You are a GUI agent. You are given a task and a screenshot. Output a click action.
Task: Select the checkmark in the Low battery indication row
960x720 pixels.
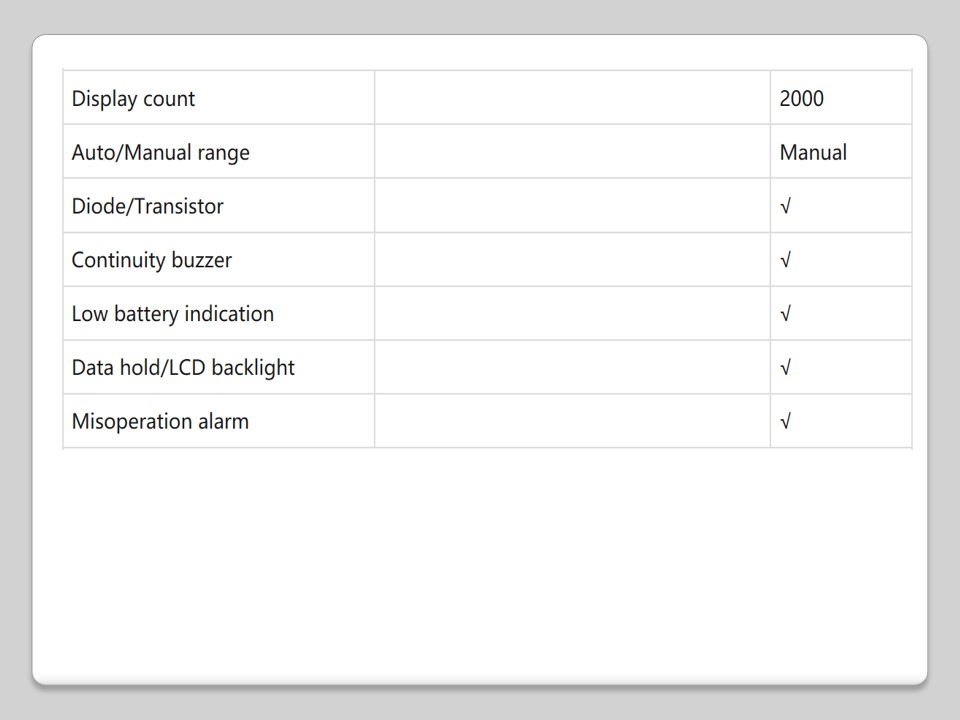pyautogui.click(x=786, y=314)
